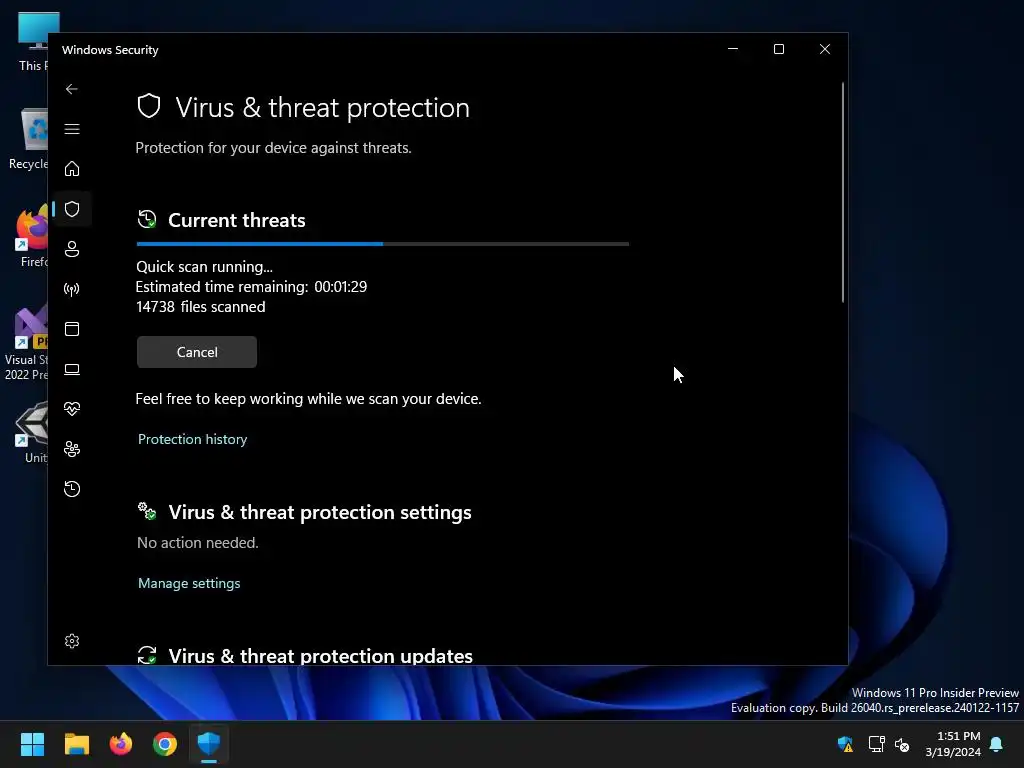Open Firewall & network protection sidebar icon
Viewport: 1024px width, 768px height.
pos(72,289)
